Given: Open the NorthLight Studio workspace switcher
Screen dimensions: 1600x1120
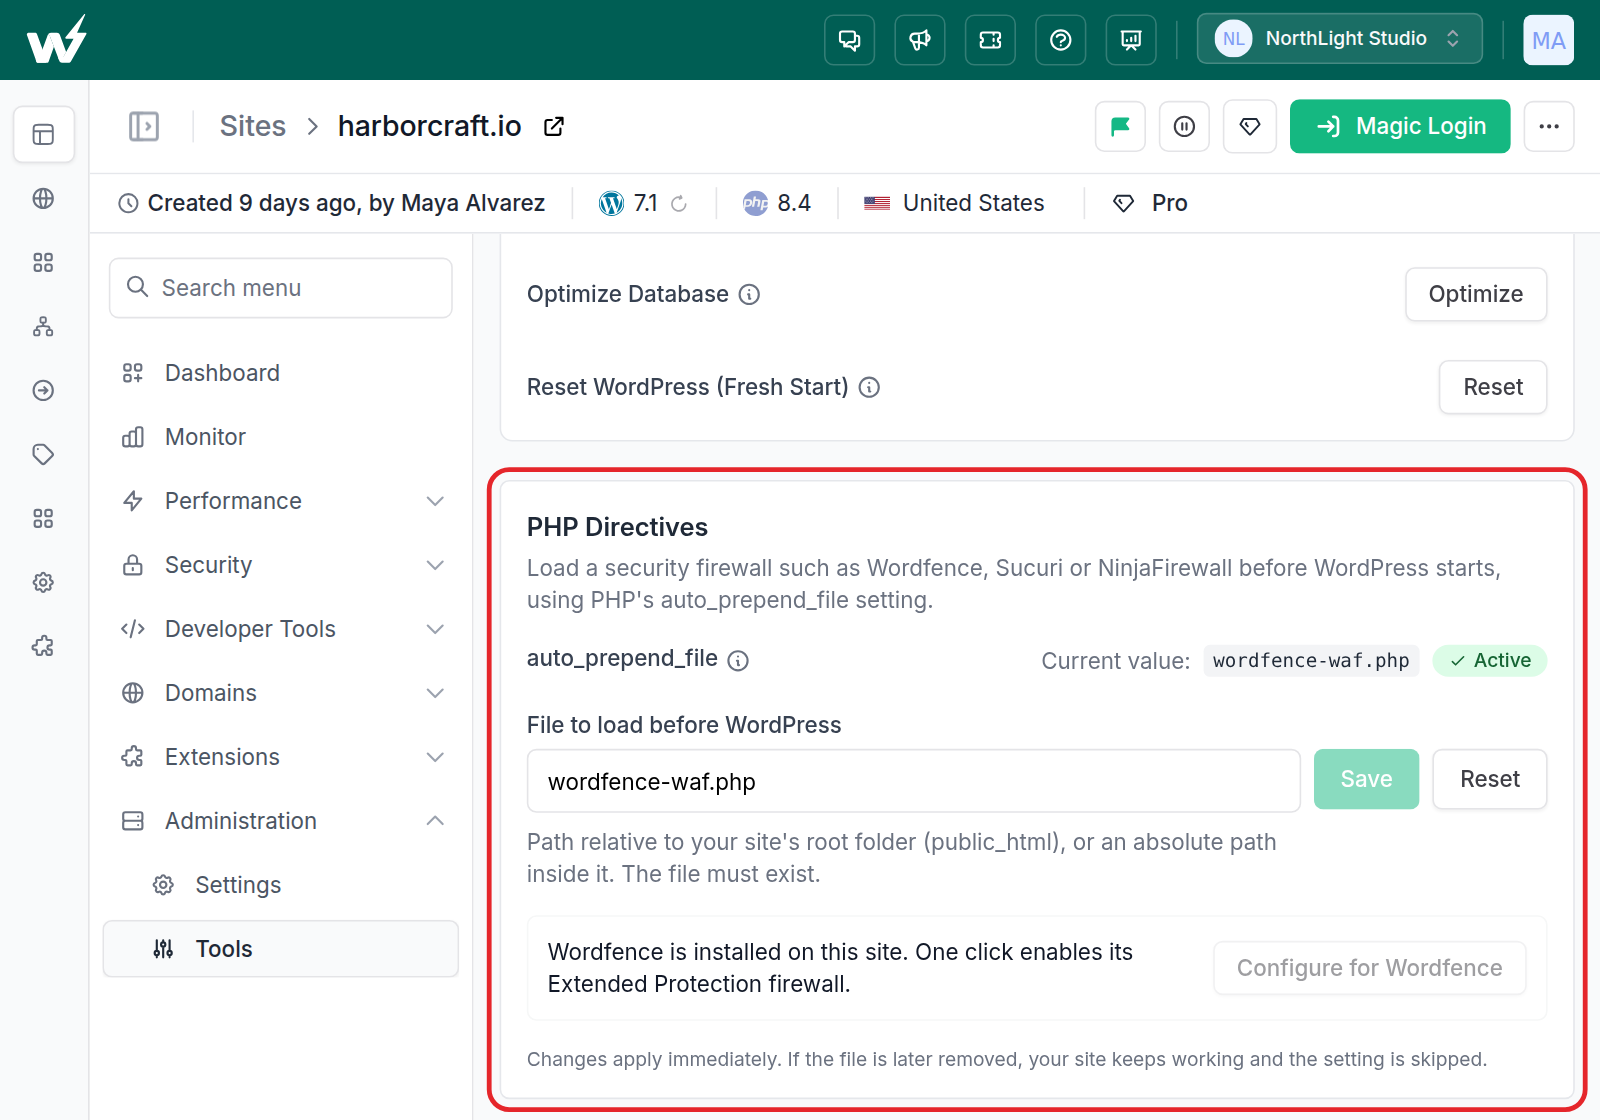Looking at the screenshot, I should [1339, 39].
